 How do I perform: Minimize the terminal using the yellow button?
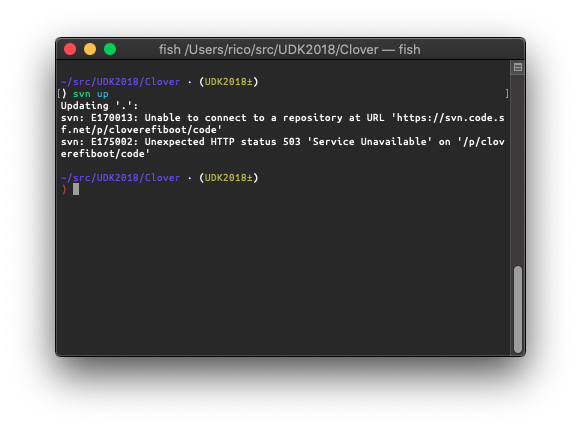[x=90, y=49]
